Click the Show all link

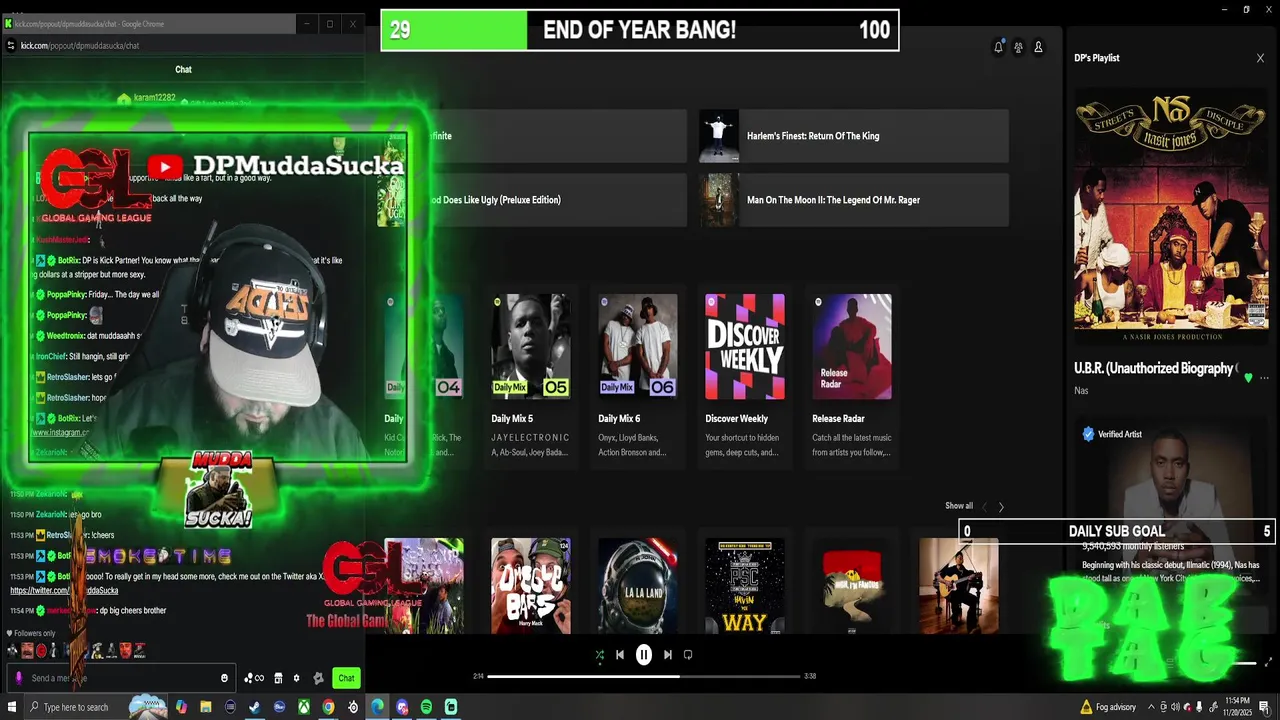click(x=958, y=506)
